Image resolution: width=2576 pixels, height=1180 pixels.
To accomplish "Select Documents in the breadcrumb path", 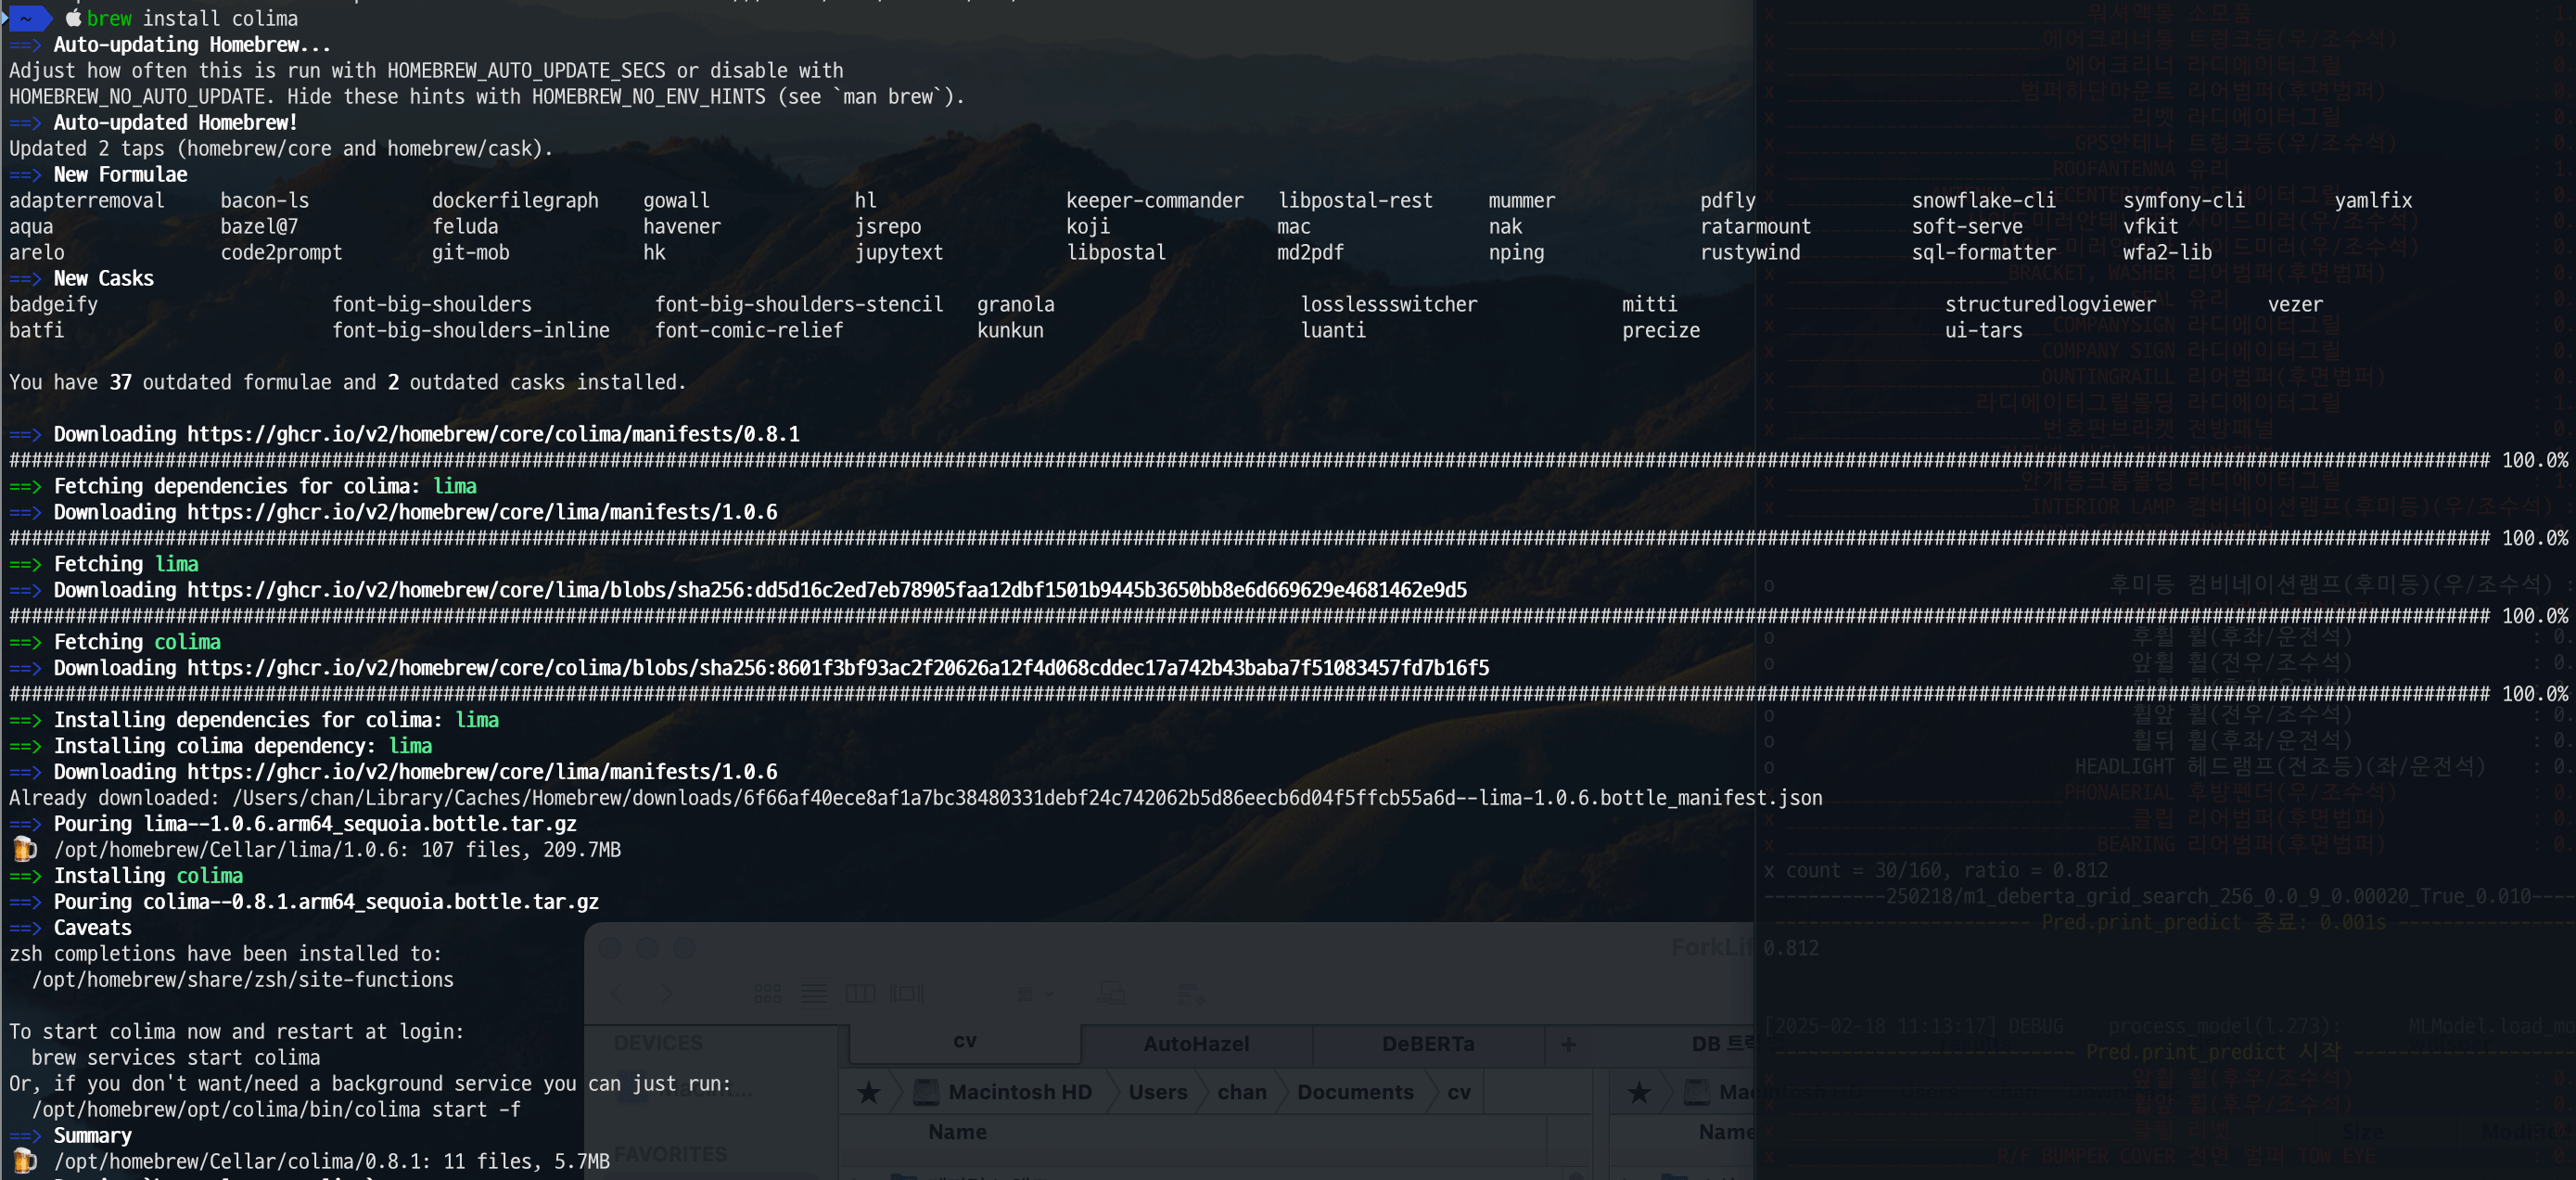I will (x=1354, y=1093).
